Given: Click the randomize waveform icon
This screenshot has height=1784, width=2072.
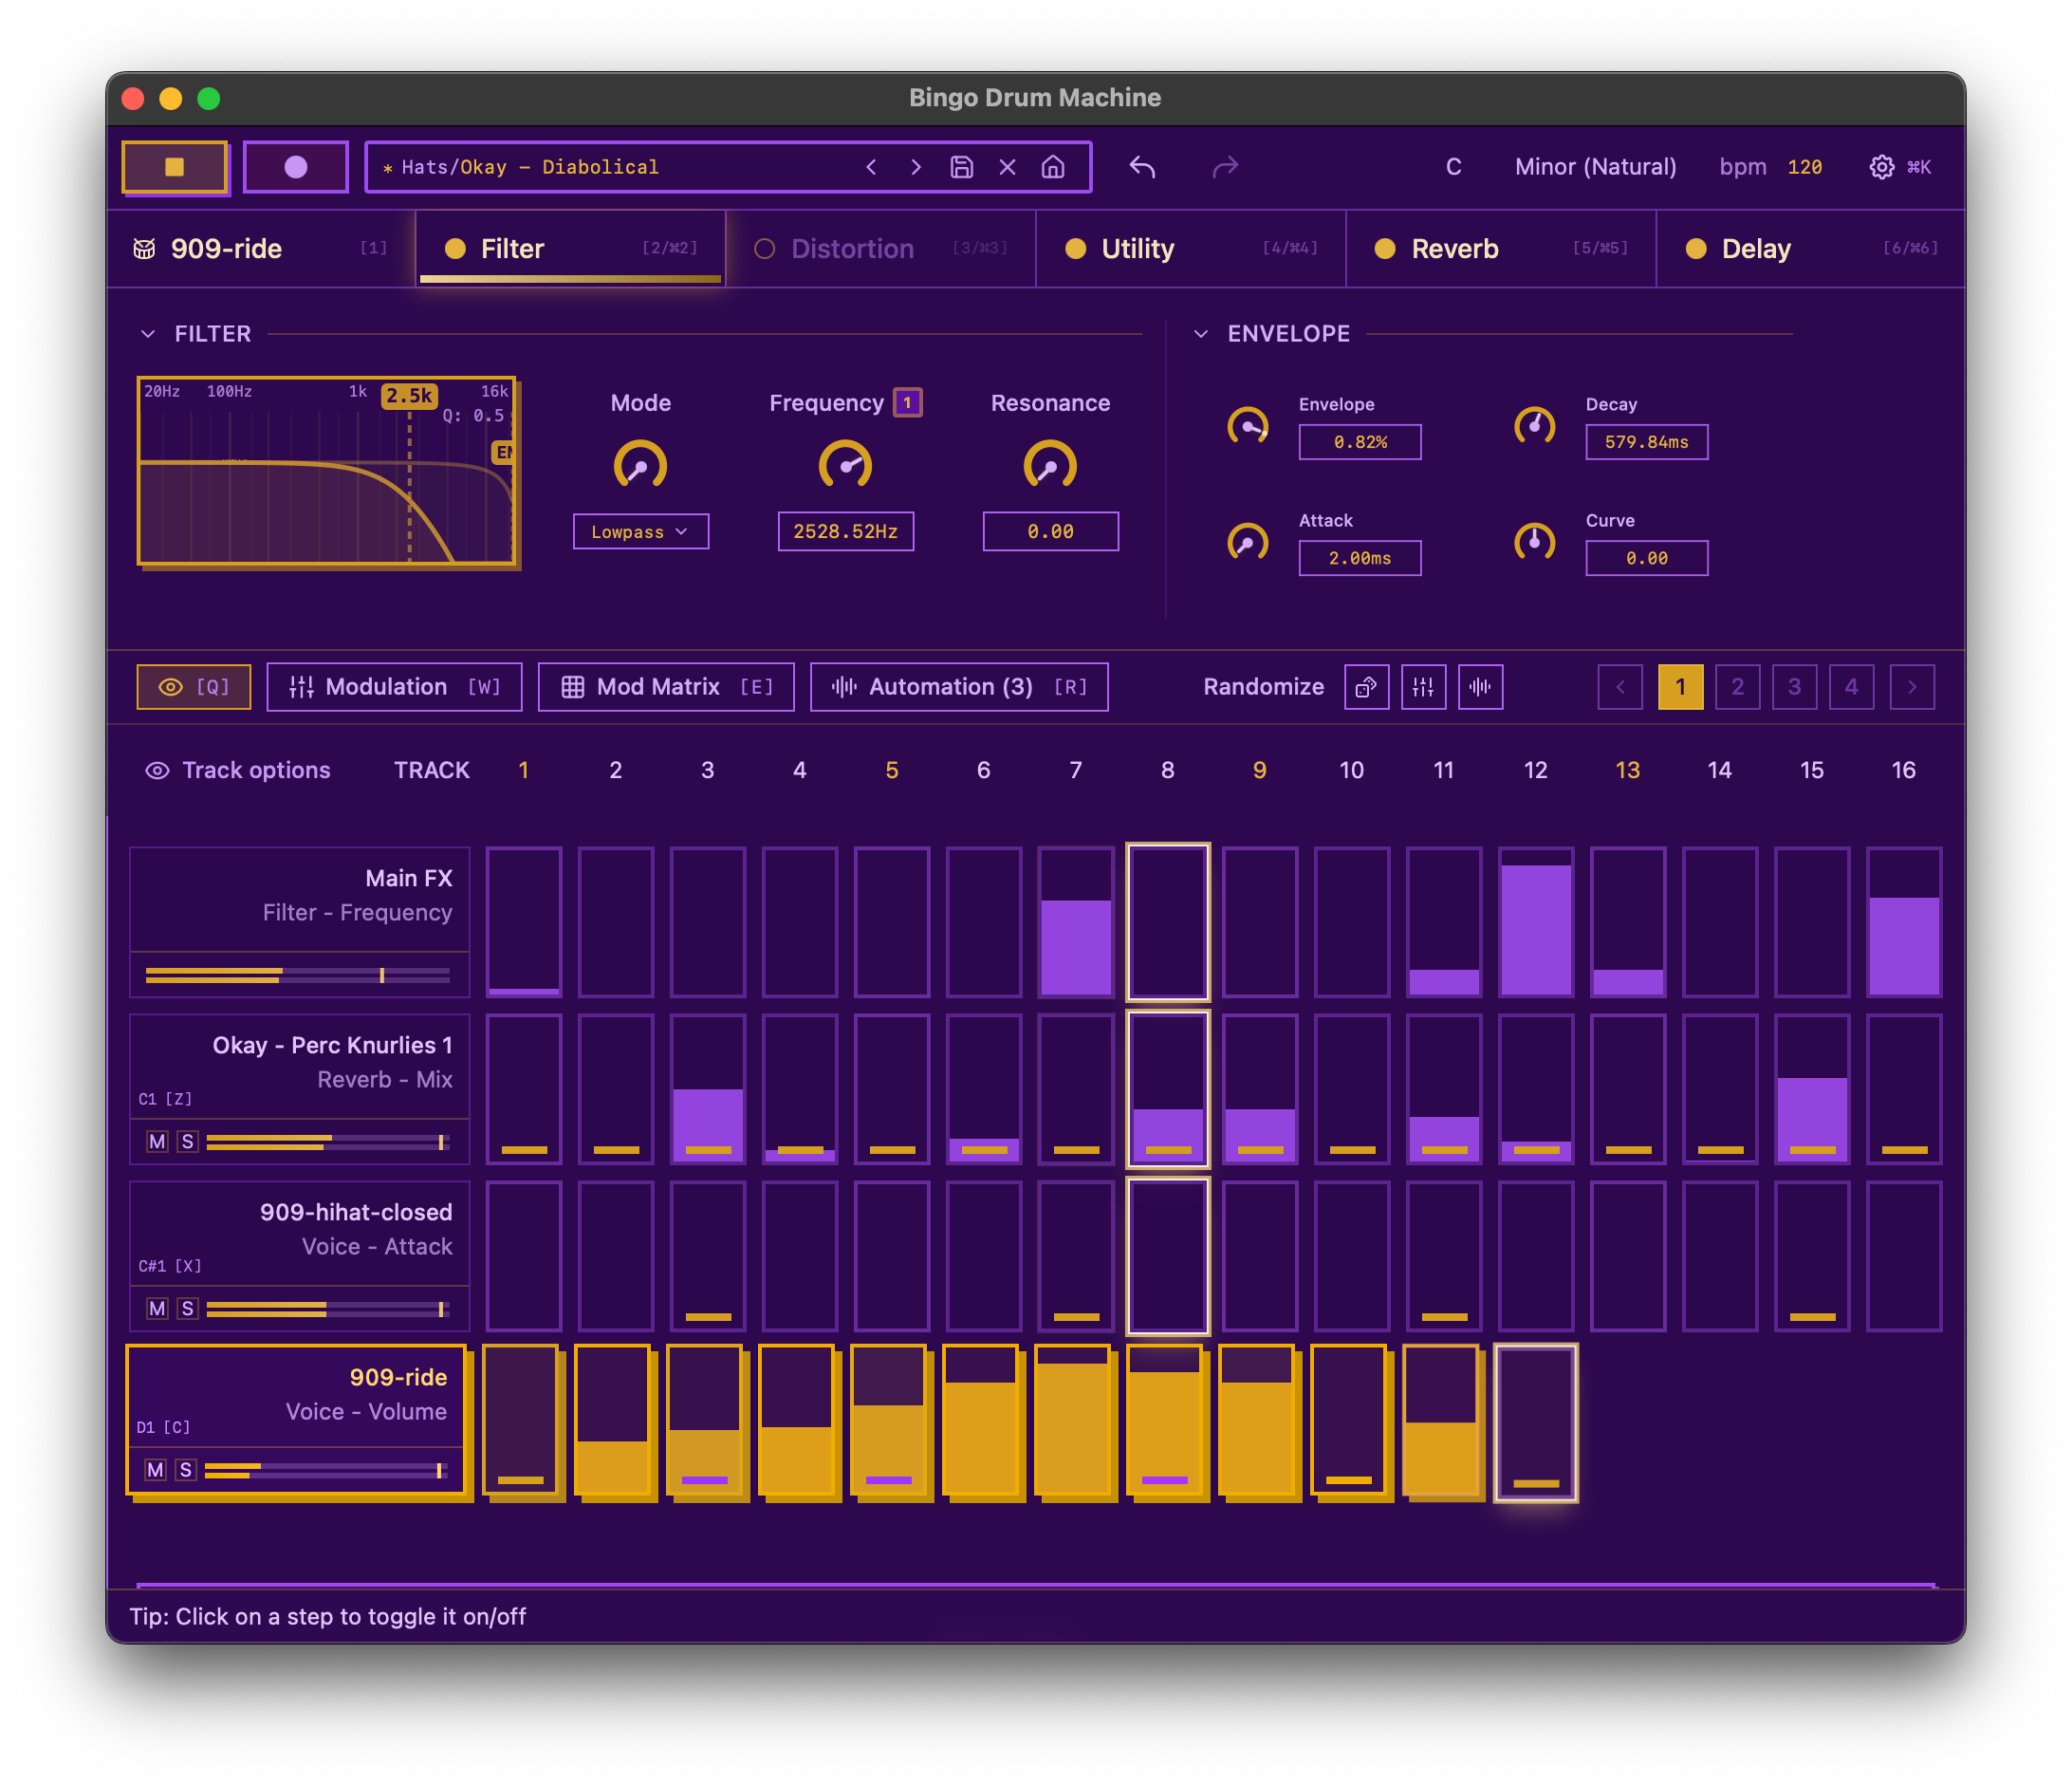Looking at the screenshot, I should point(1480,687).
